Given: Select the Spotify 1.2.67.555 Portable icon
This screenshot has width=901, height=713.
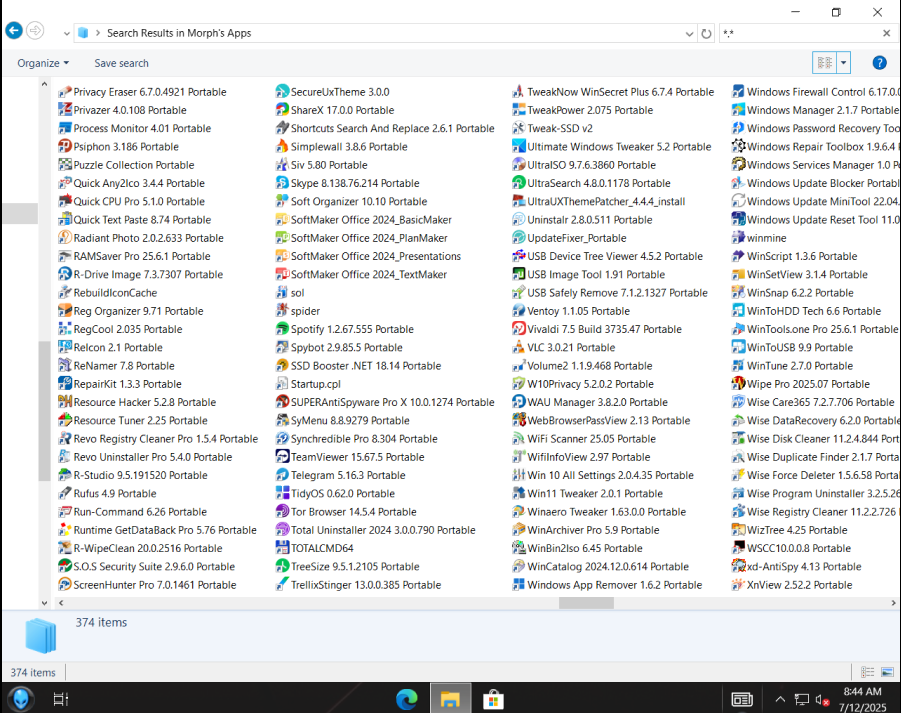Looking at the screenshot, I should [x=282, y=329].
